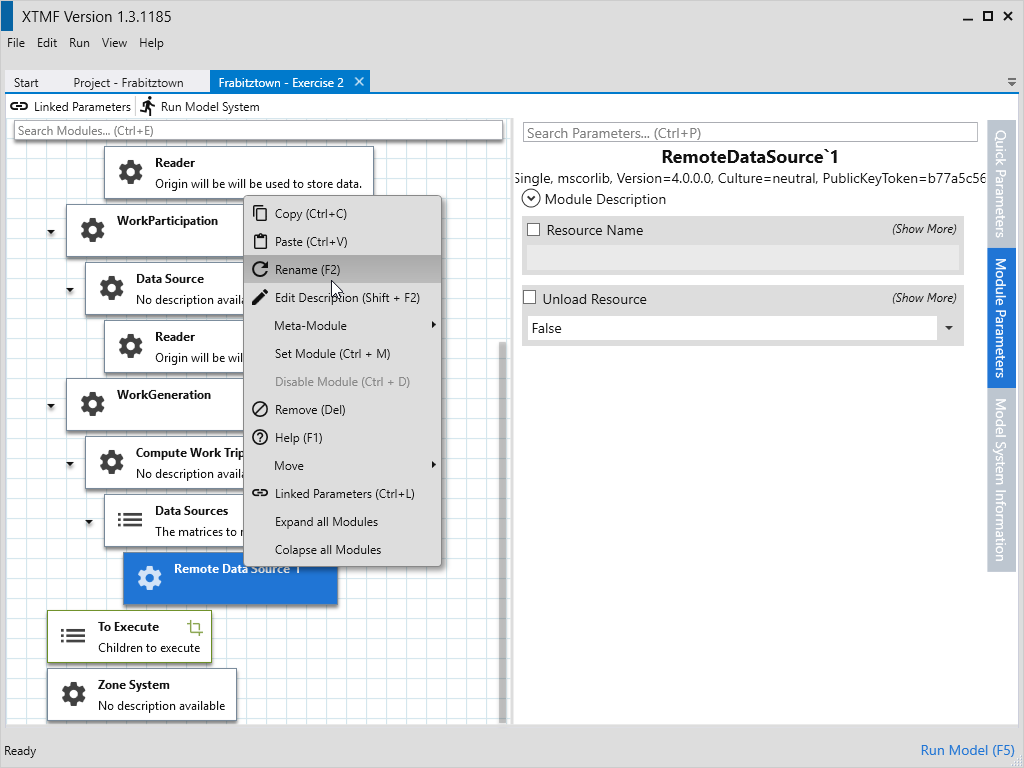This screenshot has height=768, width=1024.
Task: Click the gear icon on Remote Data Source module
Action: coord(149,578)
